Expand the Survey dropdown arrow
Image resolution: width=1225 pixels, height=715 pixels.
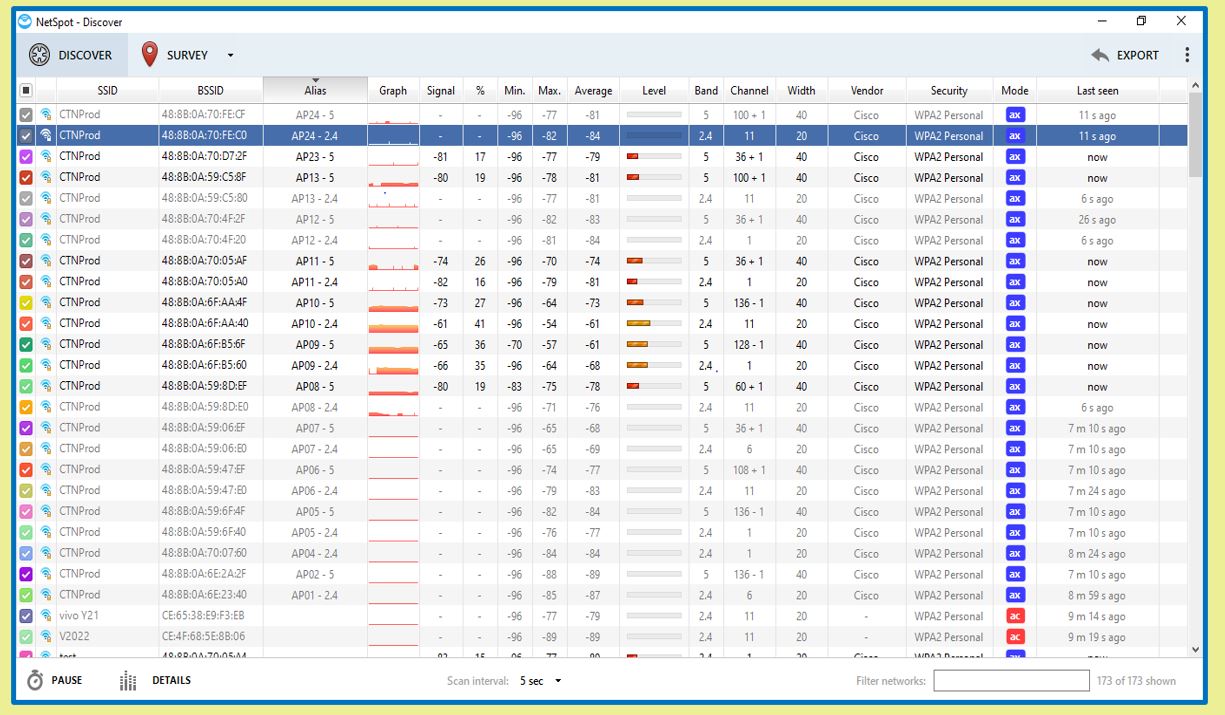click(230, 56)
